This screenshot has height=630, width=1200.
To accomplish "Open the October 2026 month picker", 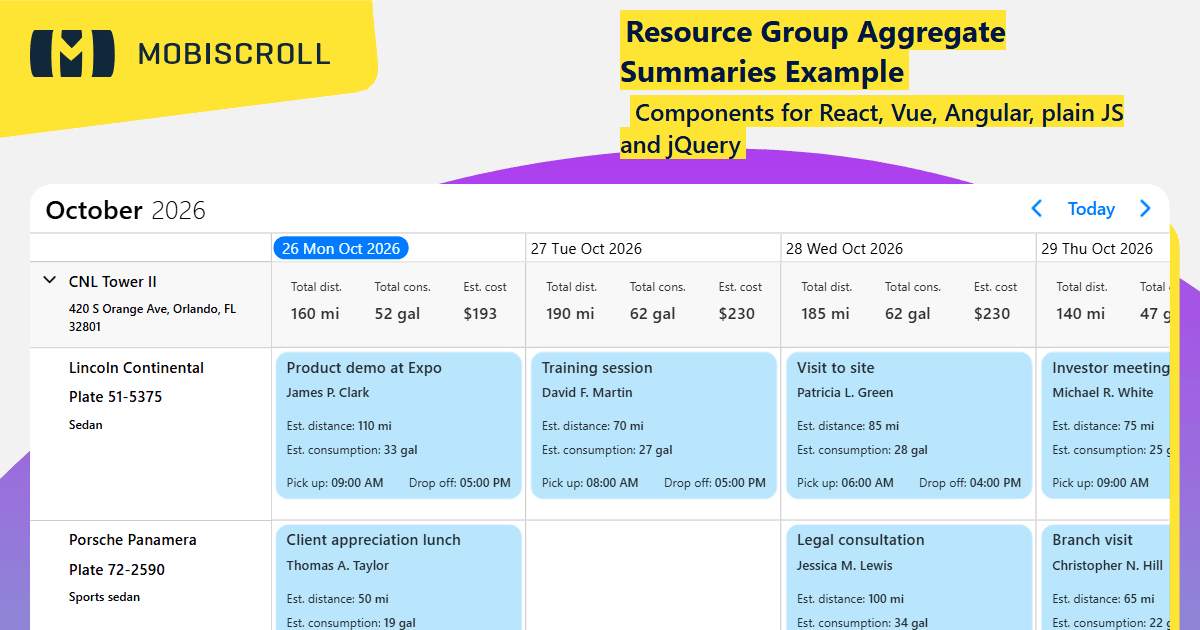I will click(126, 210).
